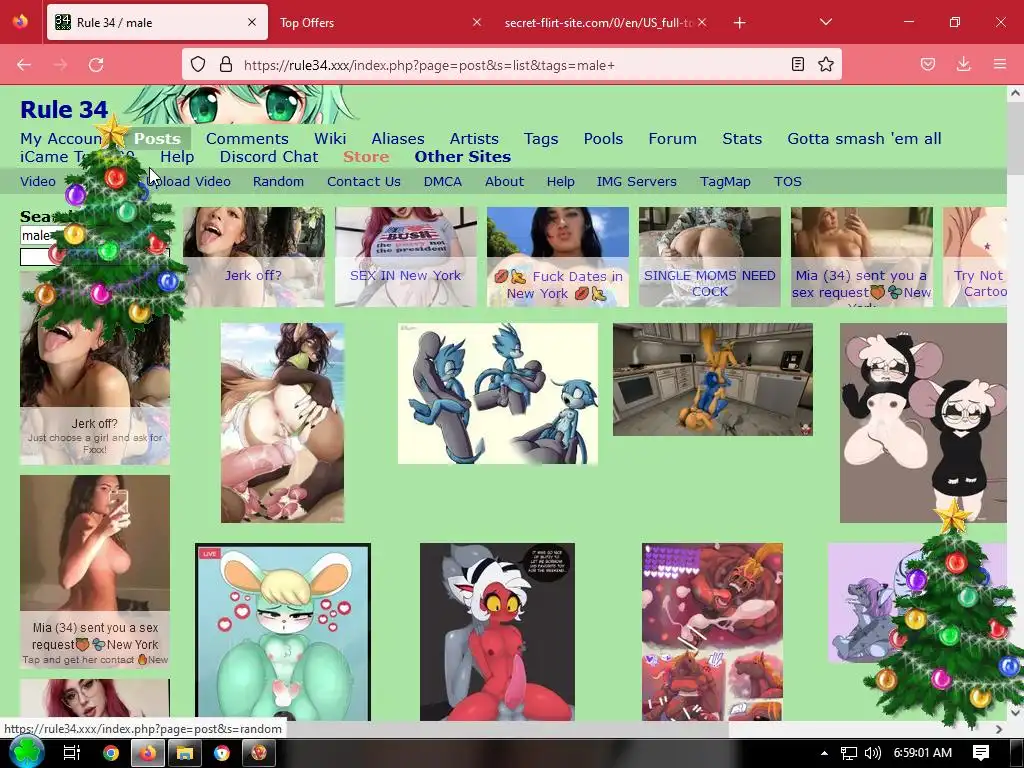Show hidden tray icons chevron

click(x=824, y=753)
